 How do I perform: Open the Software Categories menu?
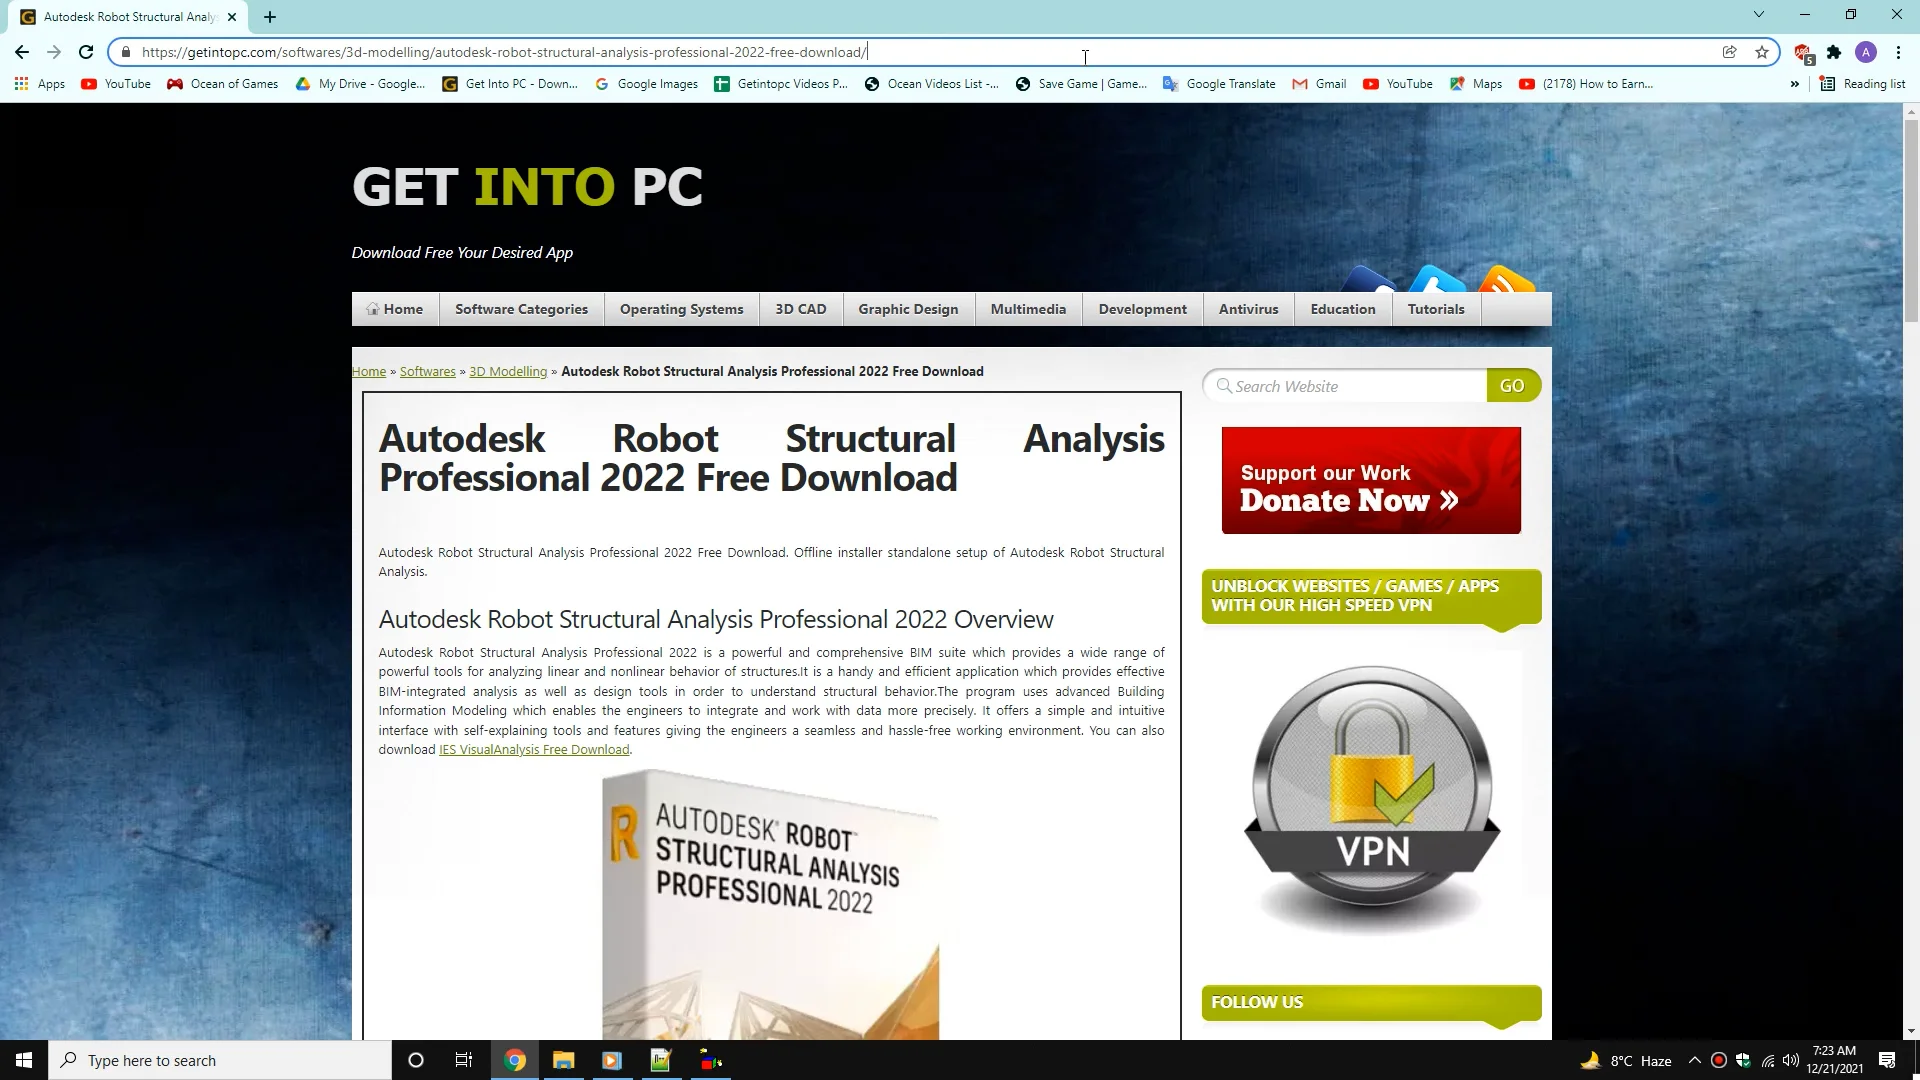coord(521,309)
